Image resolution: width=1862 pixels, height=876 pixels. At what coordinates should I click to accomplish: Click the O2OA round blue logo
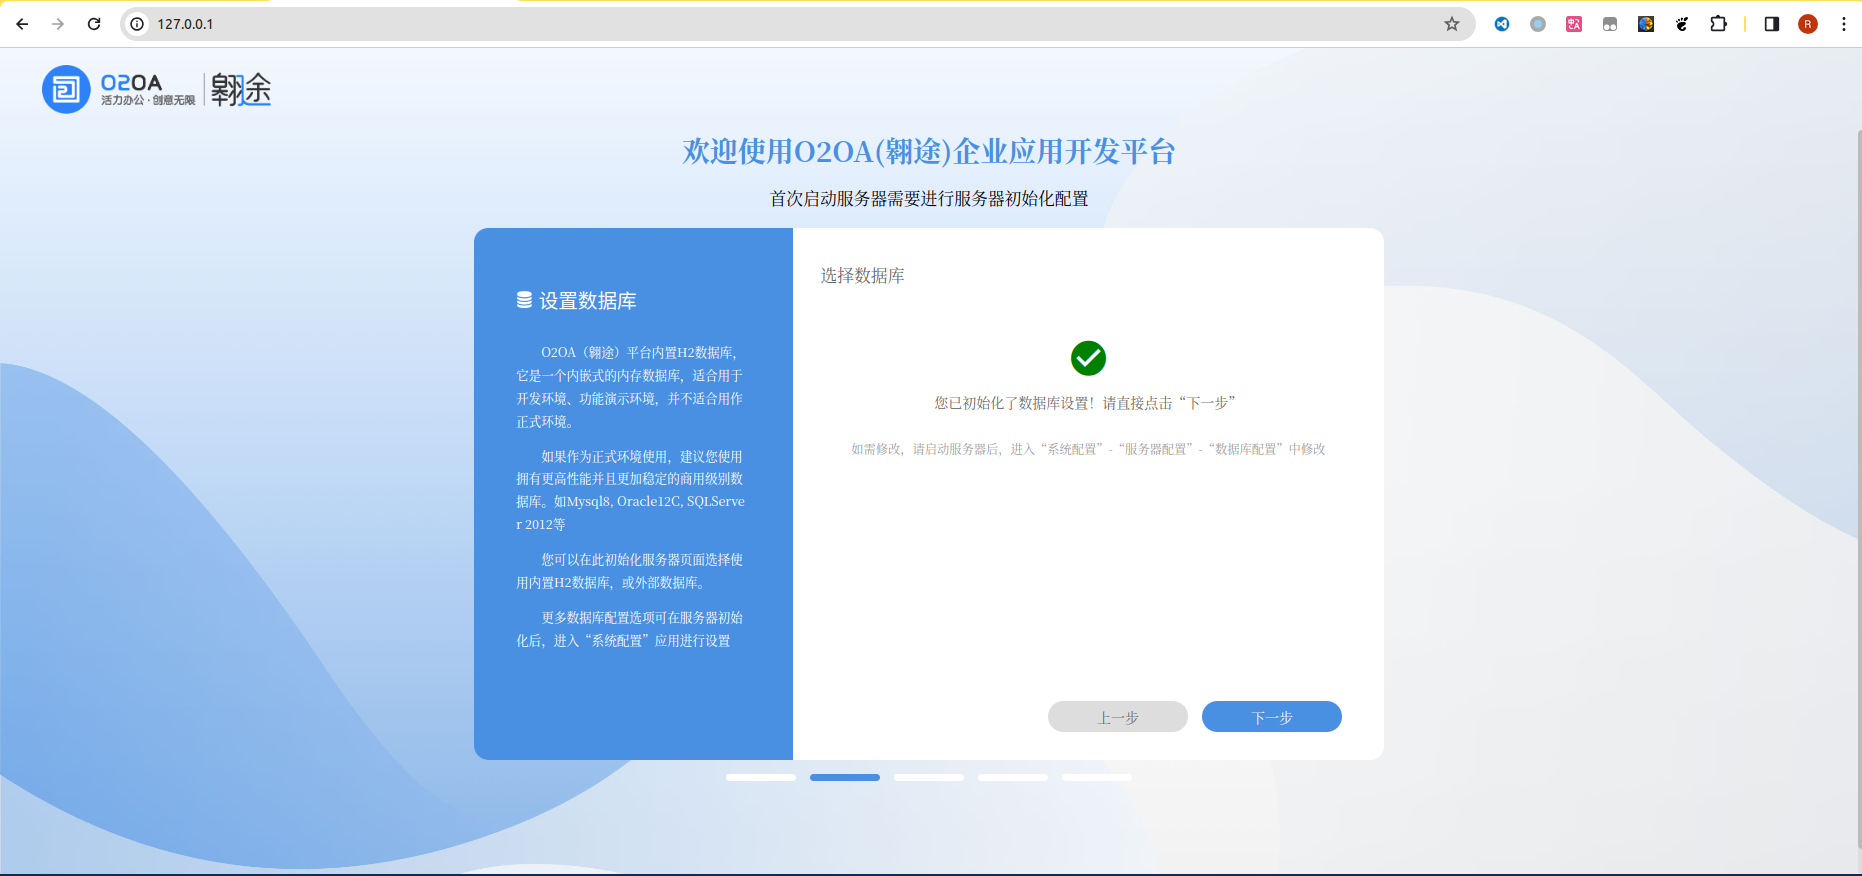[66, 90]
